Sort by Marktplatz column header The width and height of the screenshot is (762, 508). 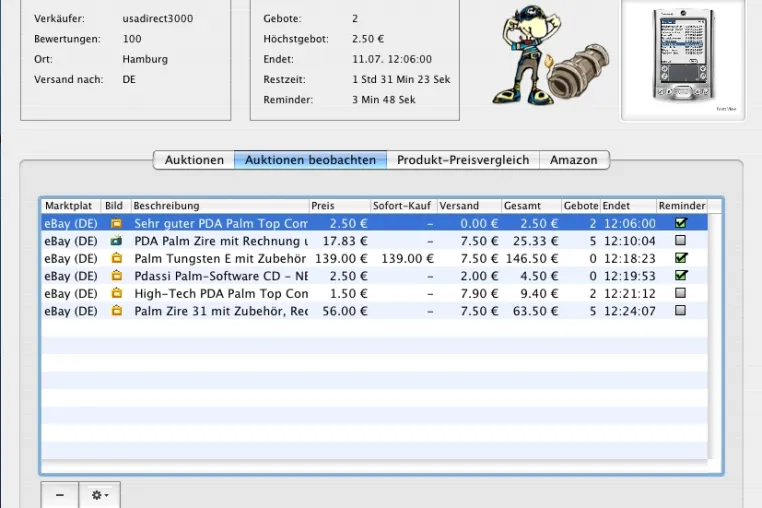pos(71,206)
